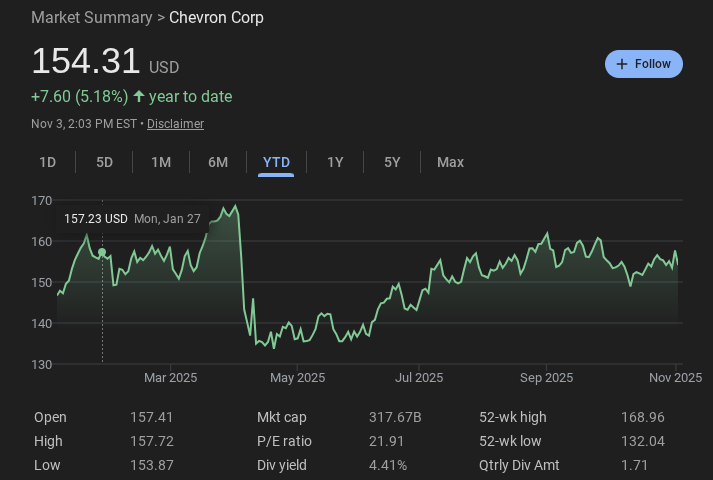Show the Max range chart
The image size is (713, 480).
tap(450, 162)
